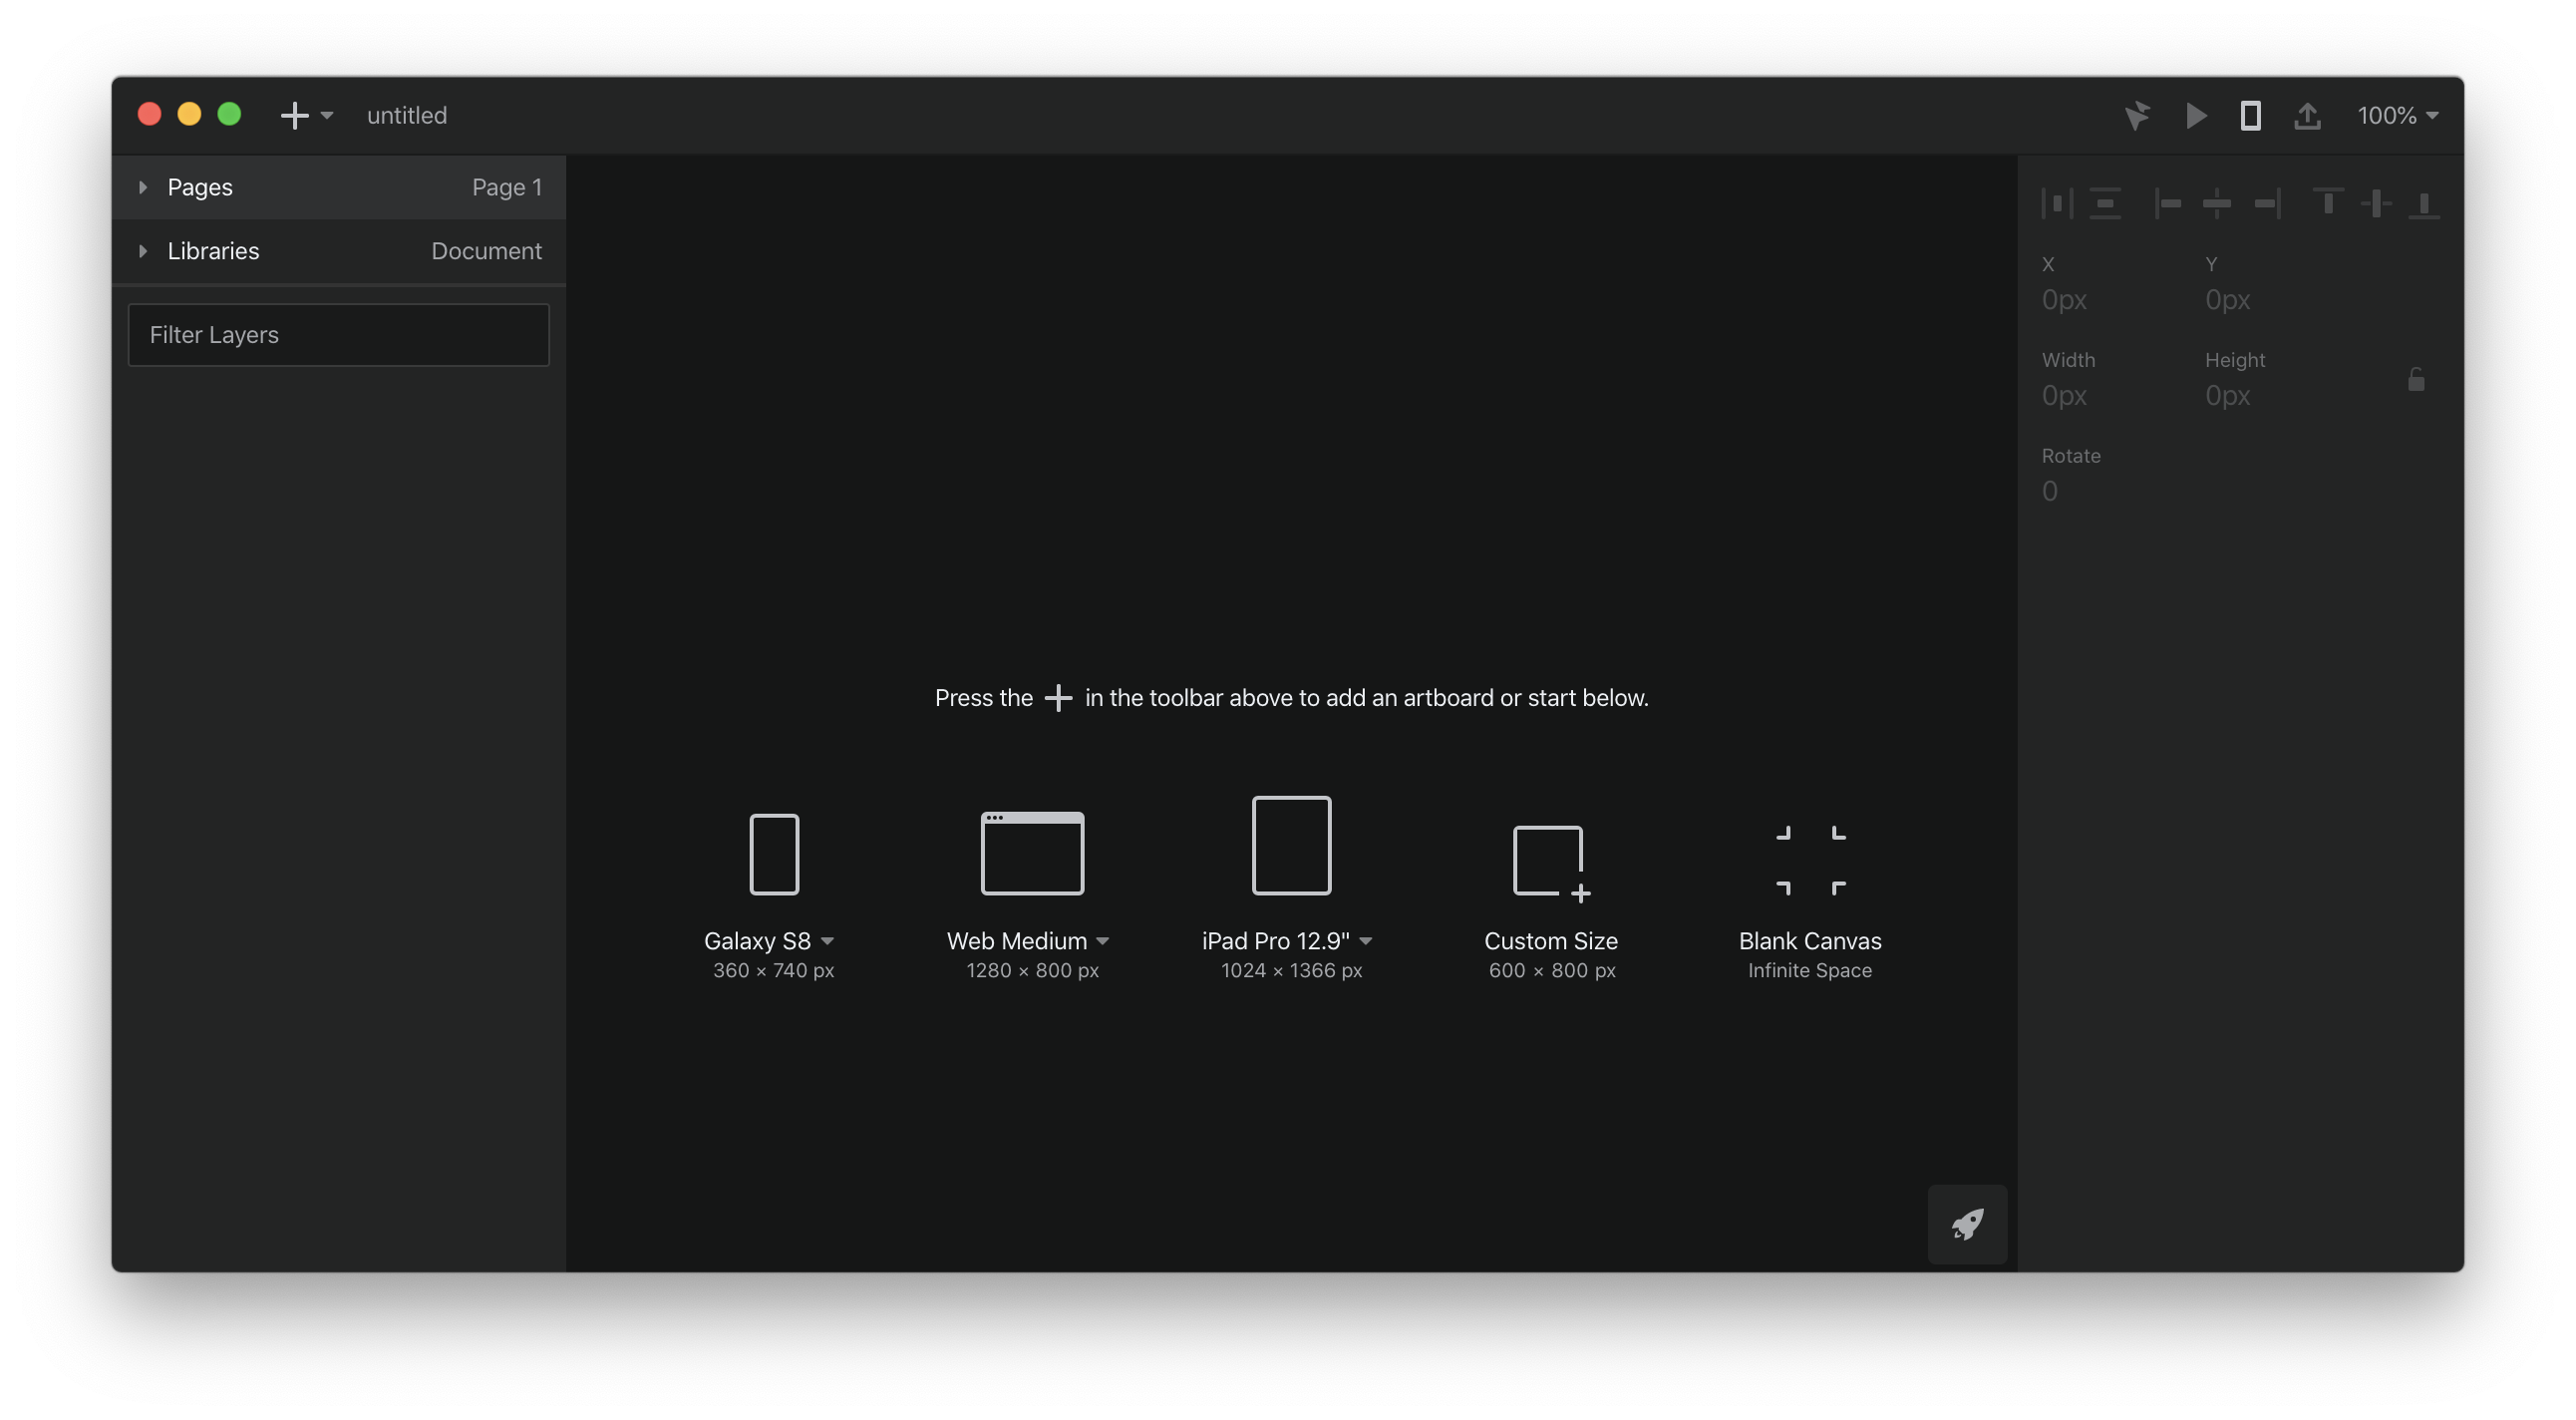Align selection to bottom edge

[2427, 203]
